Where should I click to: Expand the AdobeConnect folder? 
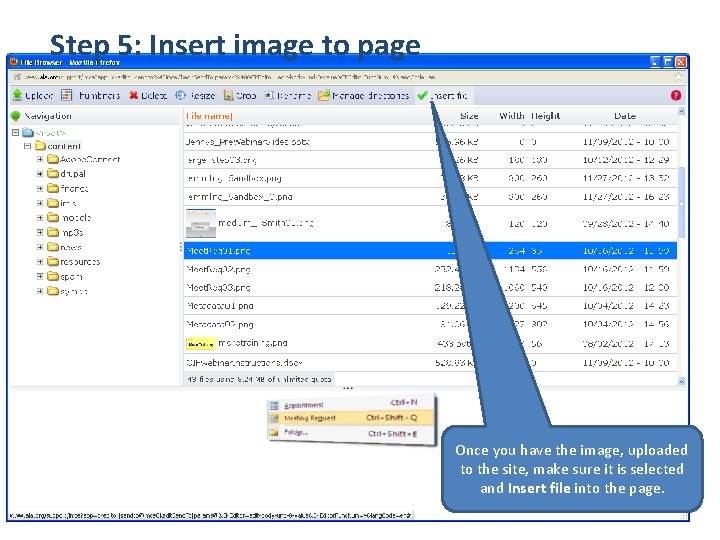40,159
